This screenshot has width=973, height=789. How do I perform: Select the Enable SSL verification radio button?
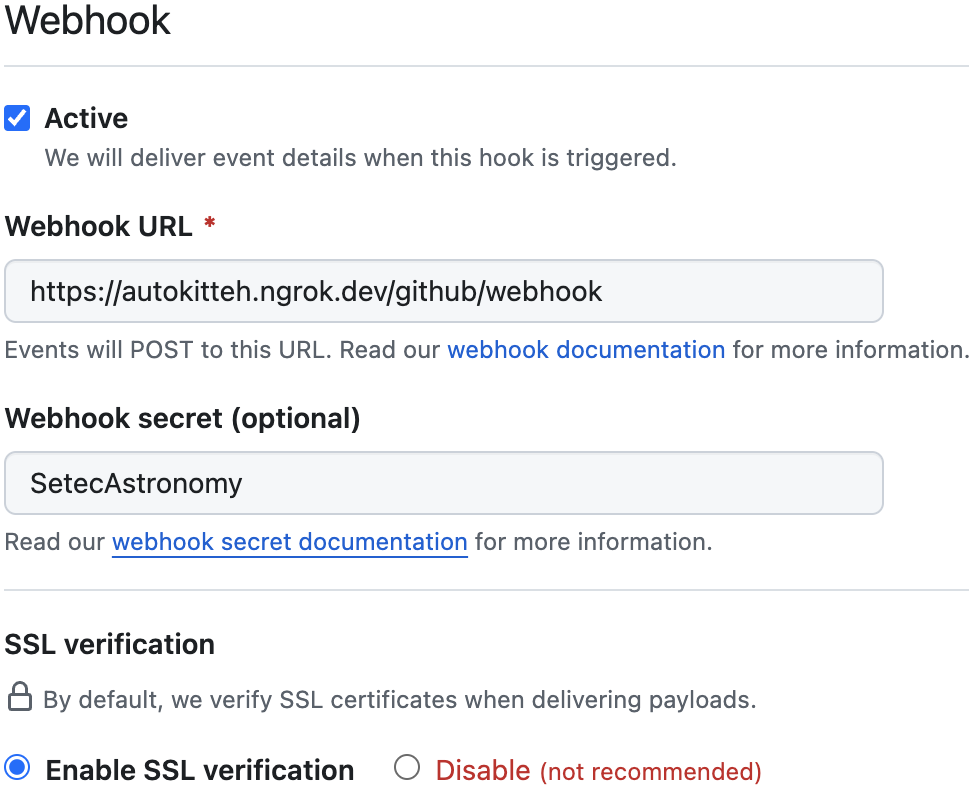(17, 767)
